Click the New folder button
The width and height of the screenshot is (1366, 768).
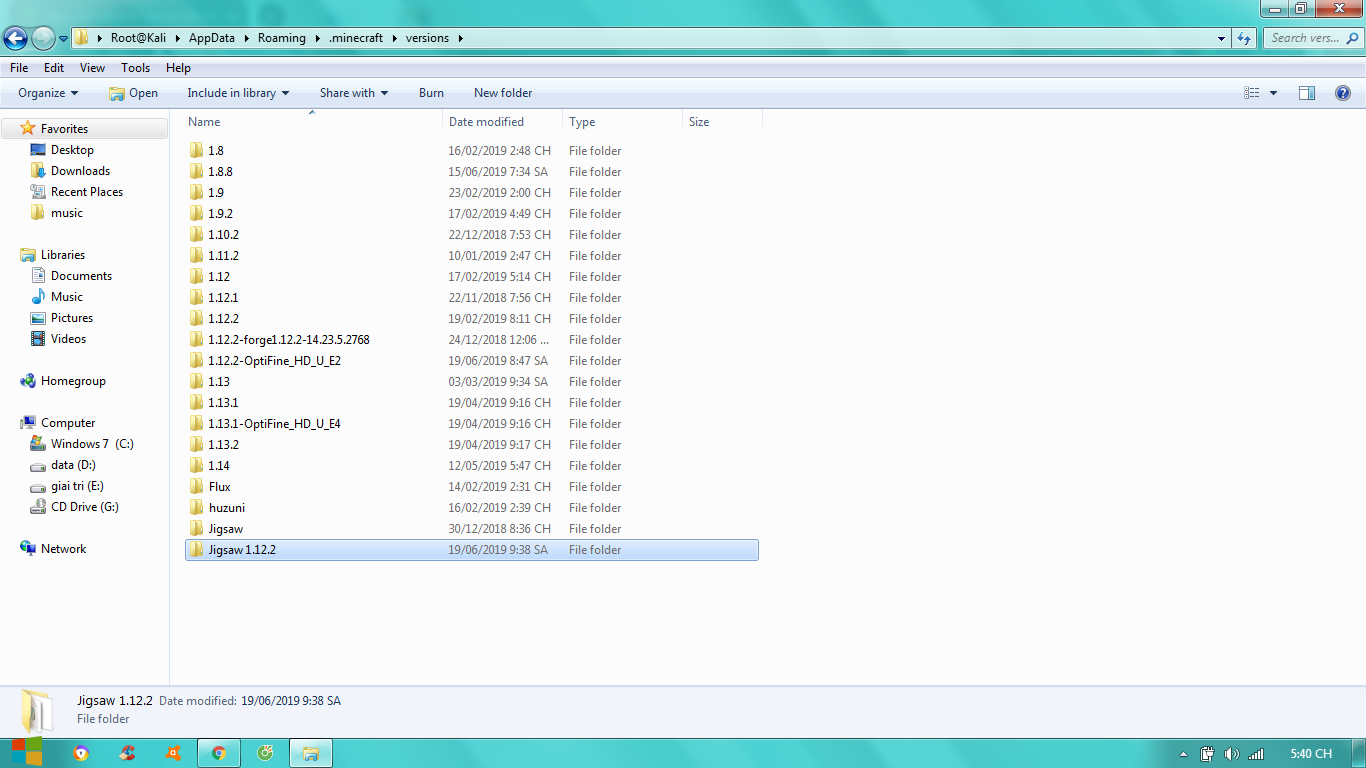503,93
